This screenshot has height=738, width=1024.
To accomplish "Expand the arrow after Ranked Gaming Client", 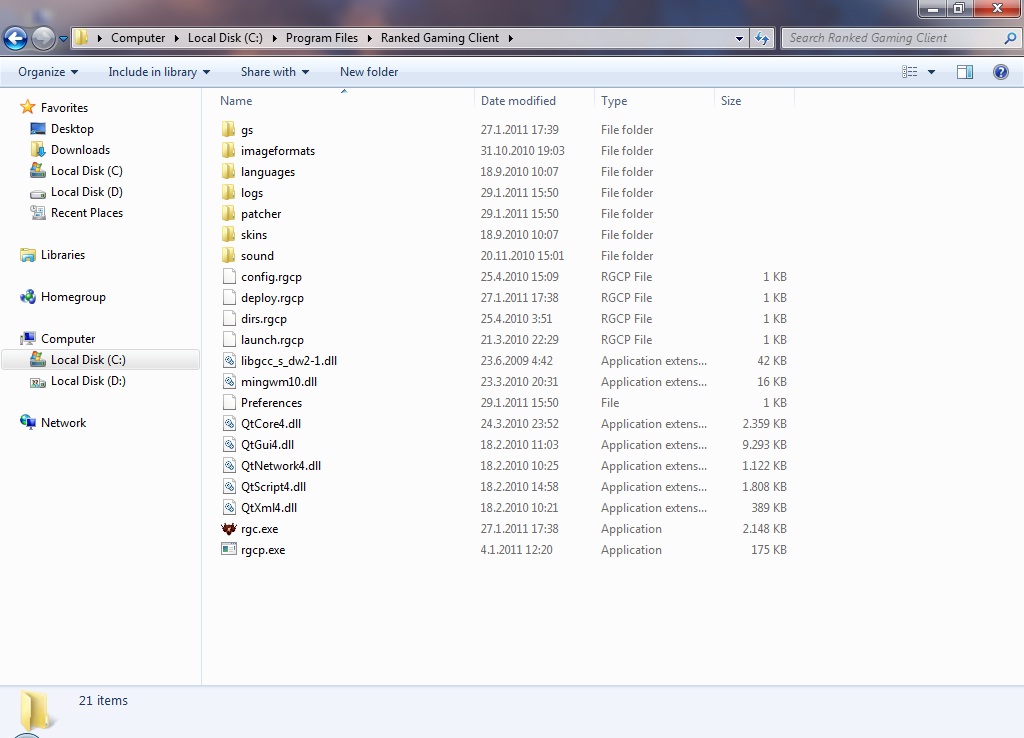I will pos(511,38).
